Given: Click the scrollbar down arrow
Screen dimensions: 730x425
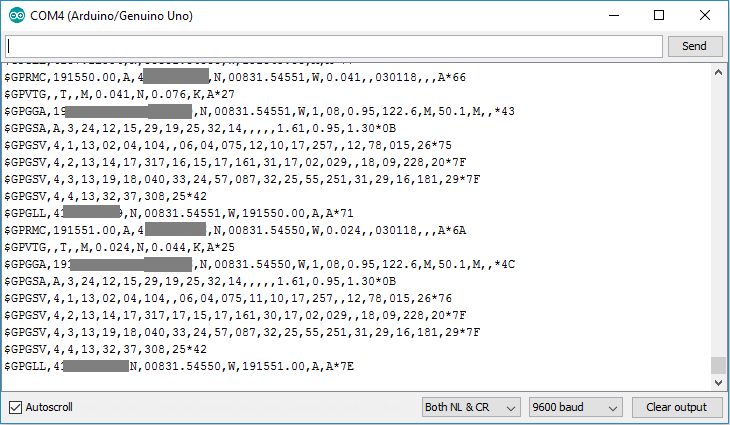Looking at the screenshot, I should pyautogui.click(x=717, y=381).
